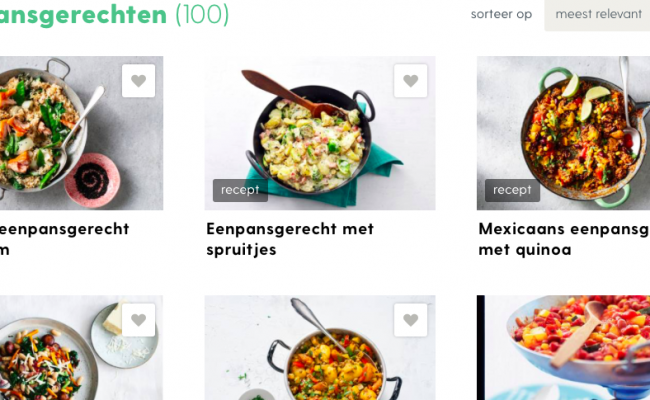Image resolution: width=650 pixels, height=400 pixels.
Task: Open 'Mexicaans eenpansgerecht met quinoa' title link
Action: tap(564, 239)
